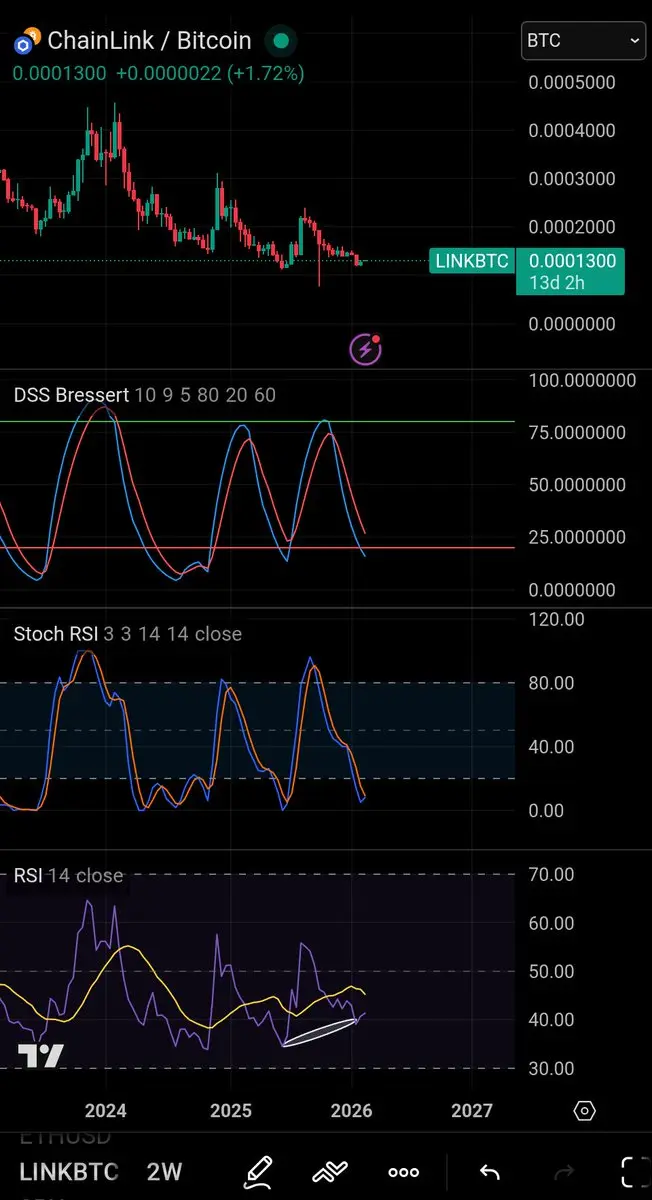Tap the 0.0001300 current price value
Viewport: 652px width, 1200px height.
coord(572,261)
